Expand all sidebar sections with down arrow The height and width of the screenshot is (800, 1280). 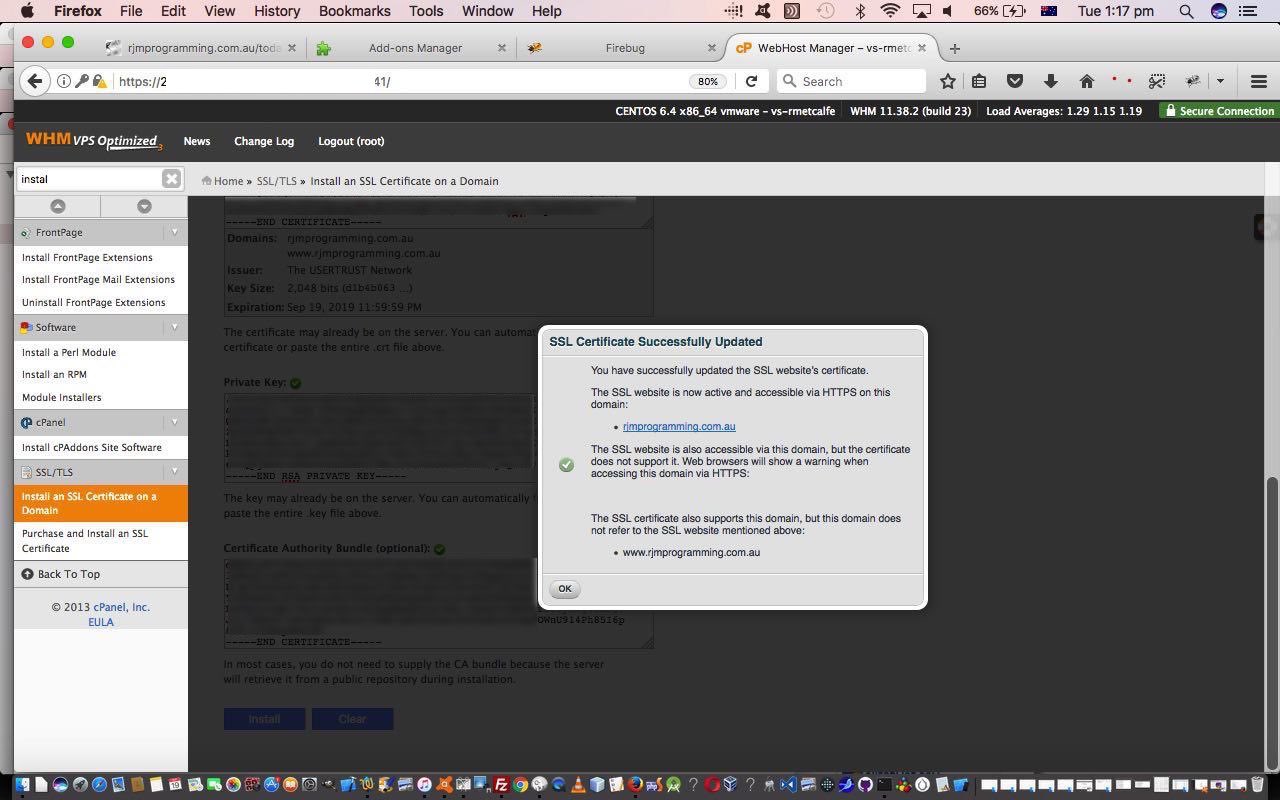coord(144,206)
